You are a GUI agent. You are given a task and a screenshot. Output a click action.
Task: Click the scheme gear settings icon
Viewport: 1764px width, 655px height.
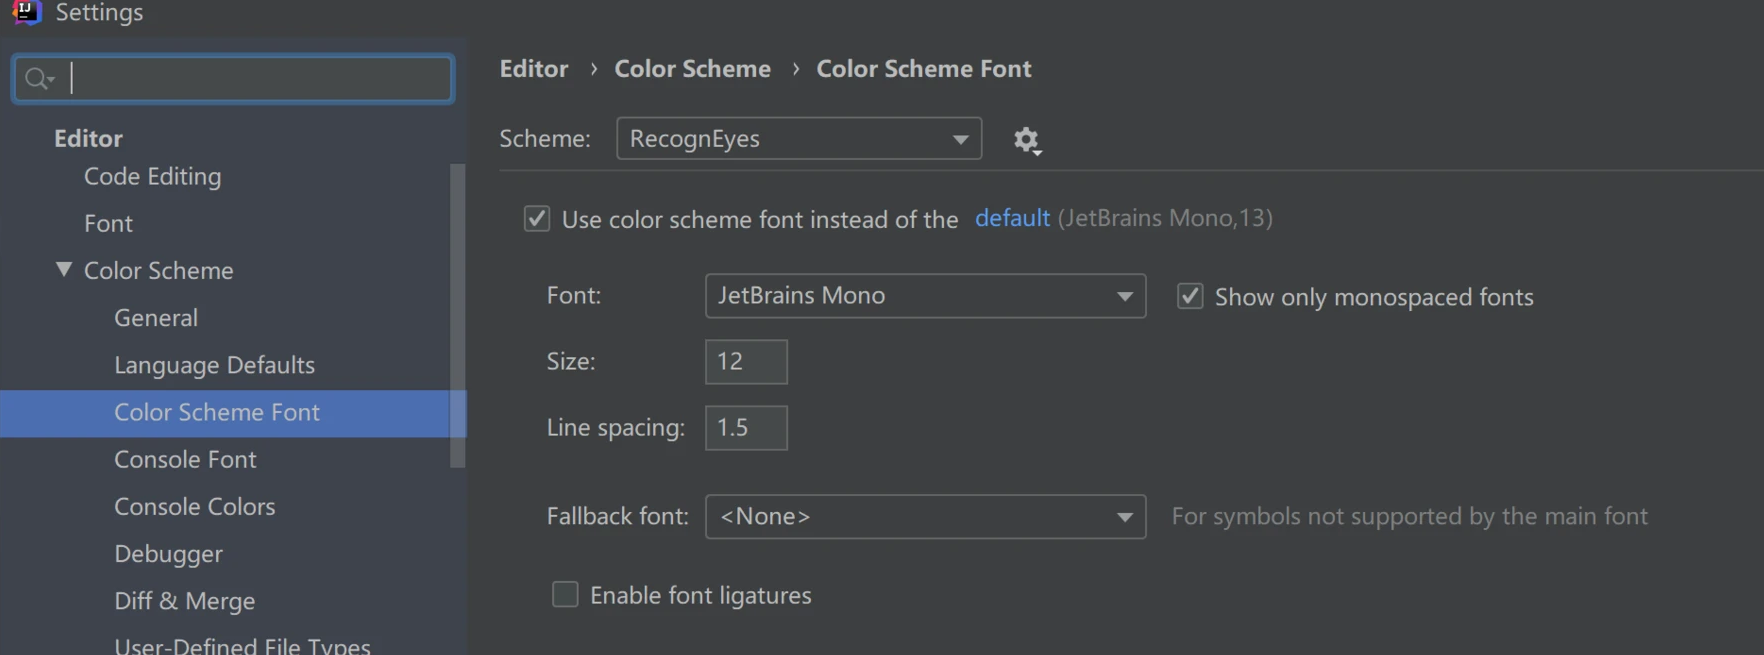tap(1026, 140)
